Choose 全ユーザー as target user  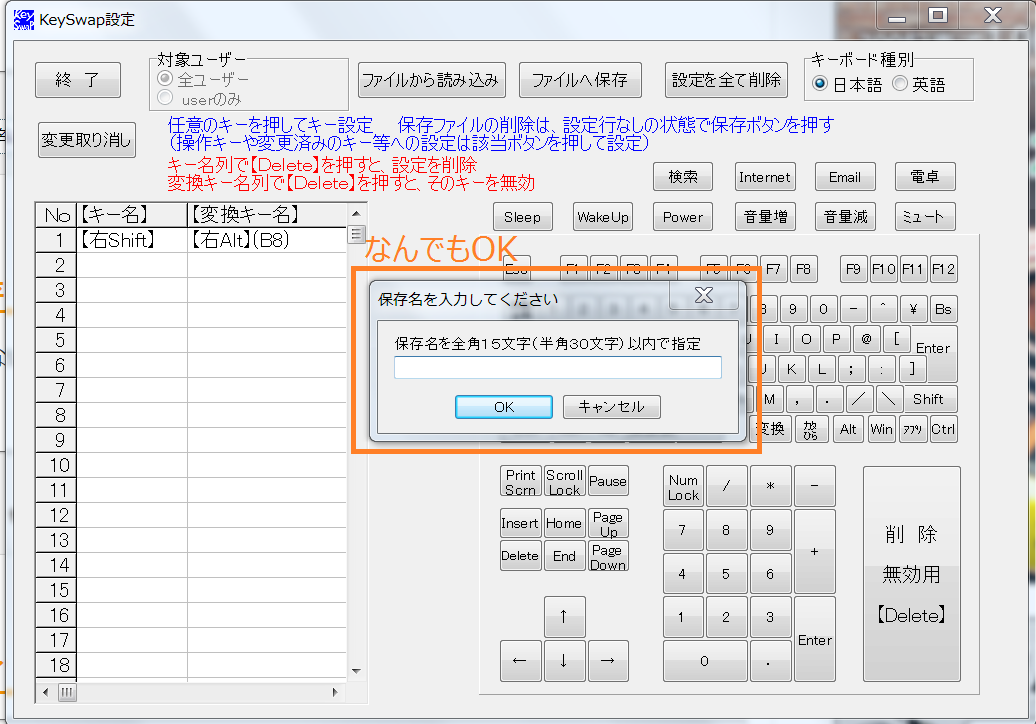[x=166, y=78]
